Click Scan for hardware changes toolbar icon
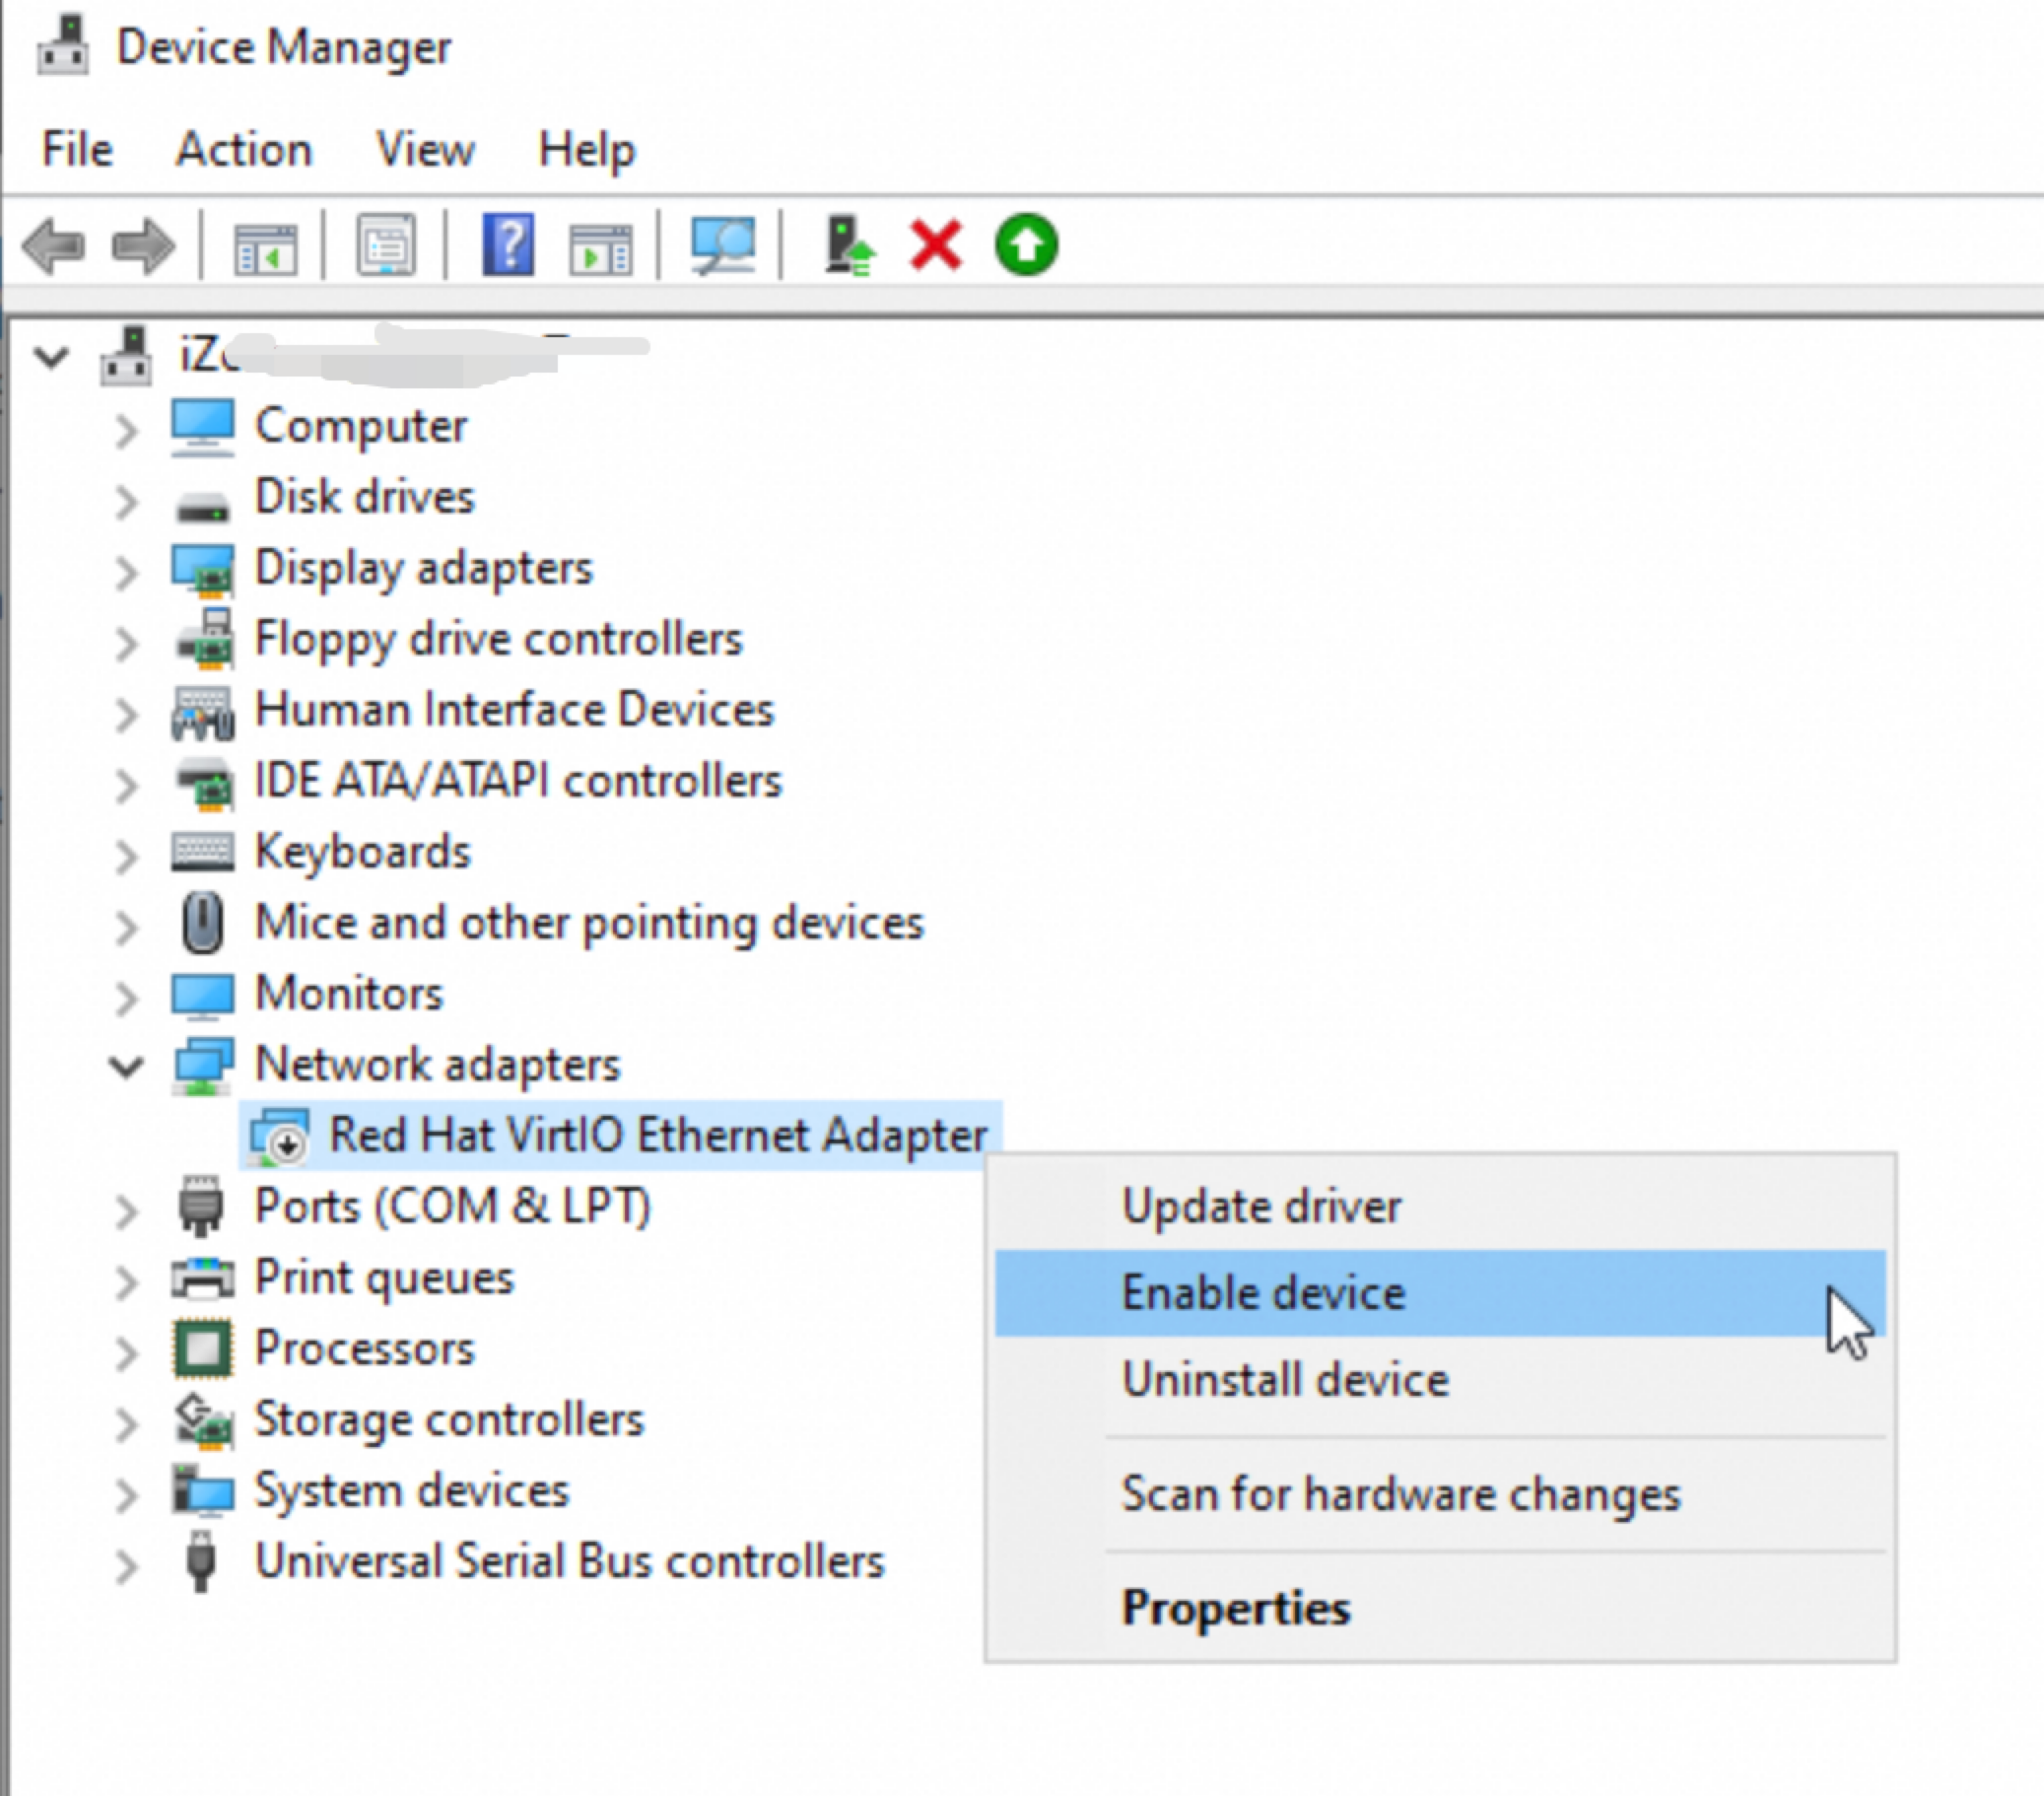The width and height of the screenshot is (2044, 1796). pos(723,246)
